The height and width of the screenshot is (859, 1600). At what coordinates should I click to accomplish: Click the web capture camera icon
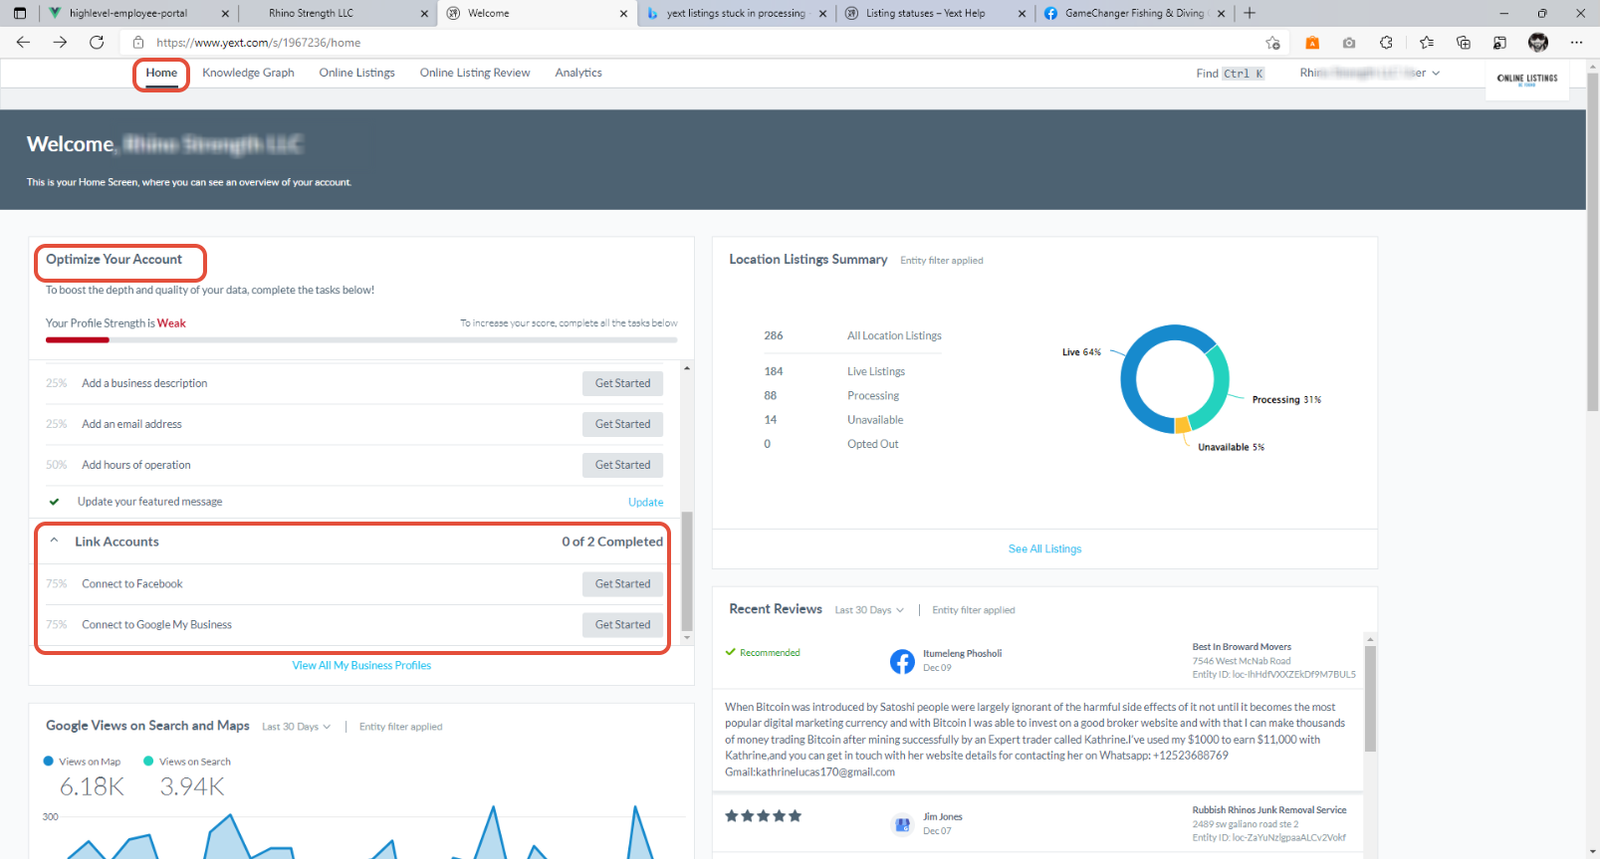[x=1349, y=42]
